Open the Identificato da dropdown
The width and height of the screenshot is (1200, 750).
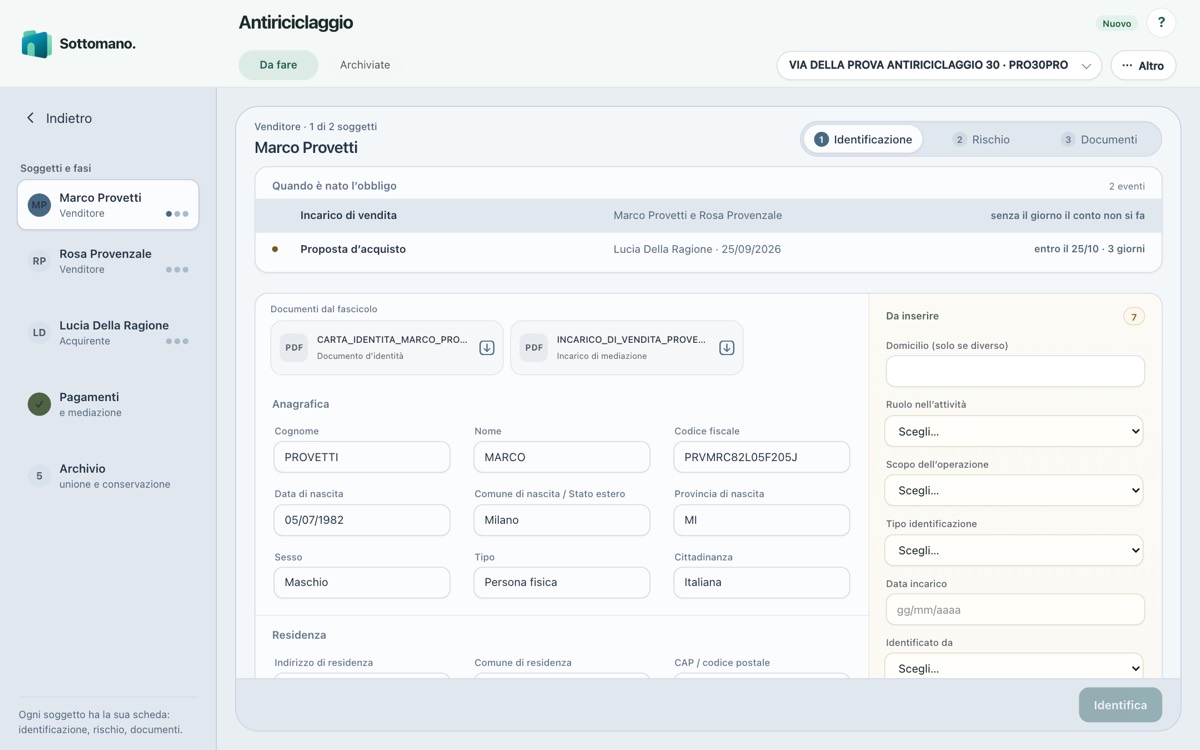[1014, 668]
